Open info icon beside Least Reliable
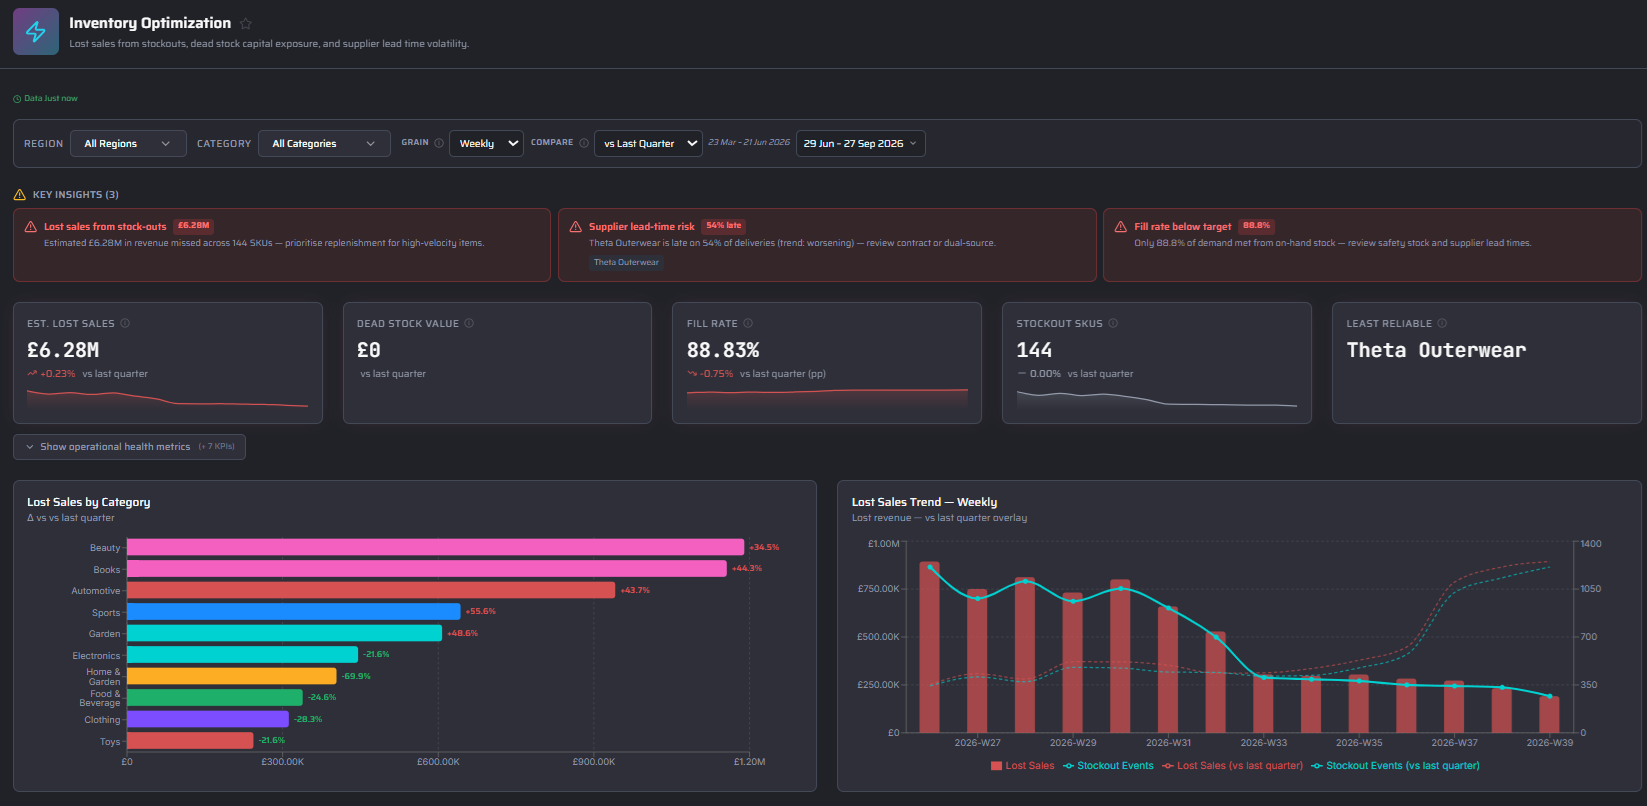 (x=1442, y=323)
